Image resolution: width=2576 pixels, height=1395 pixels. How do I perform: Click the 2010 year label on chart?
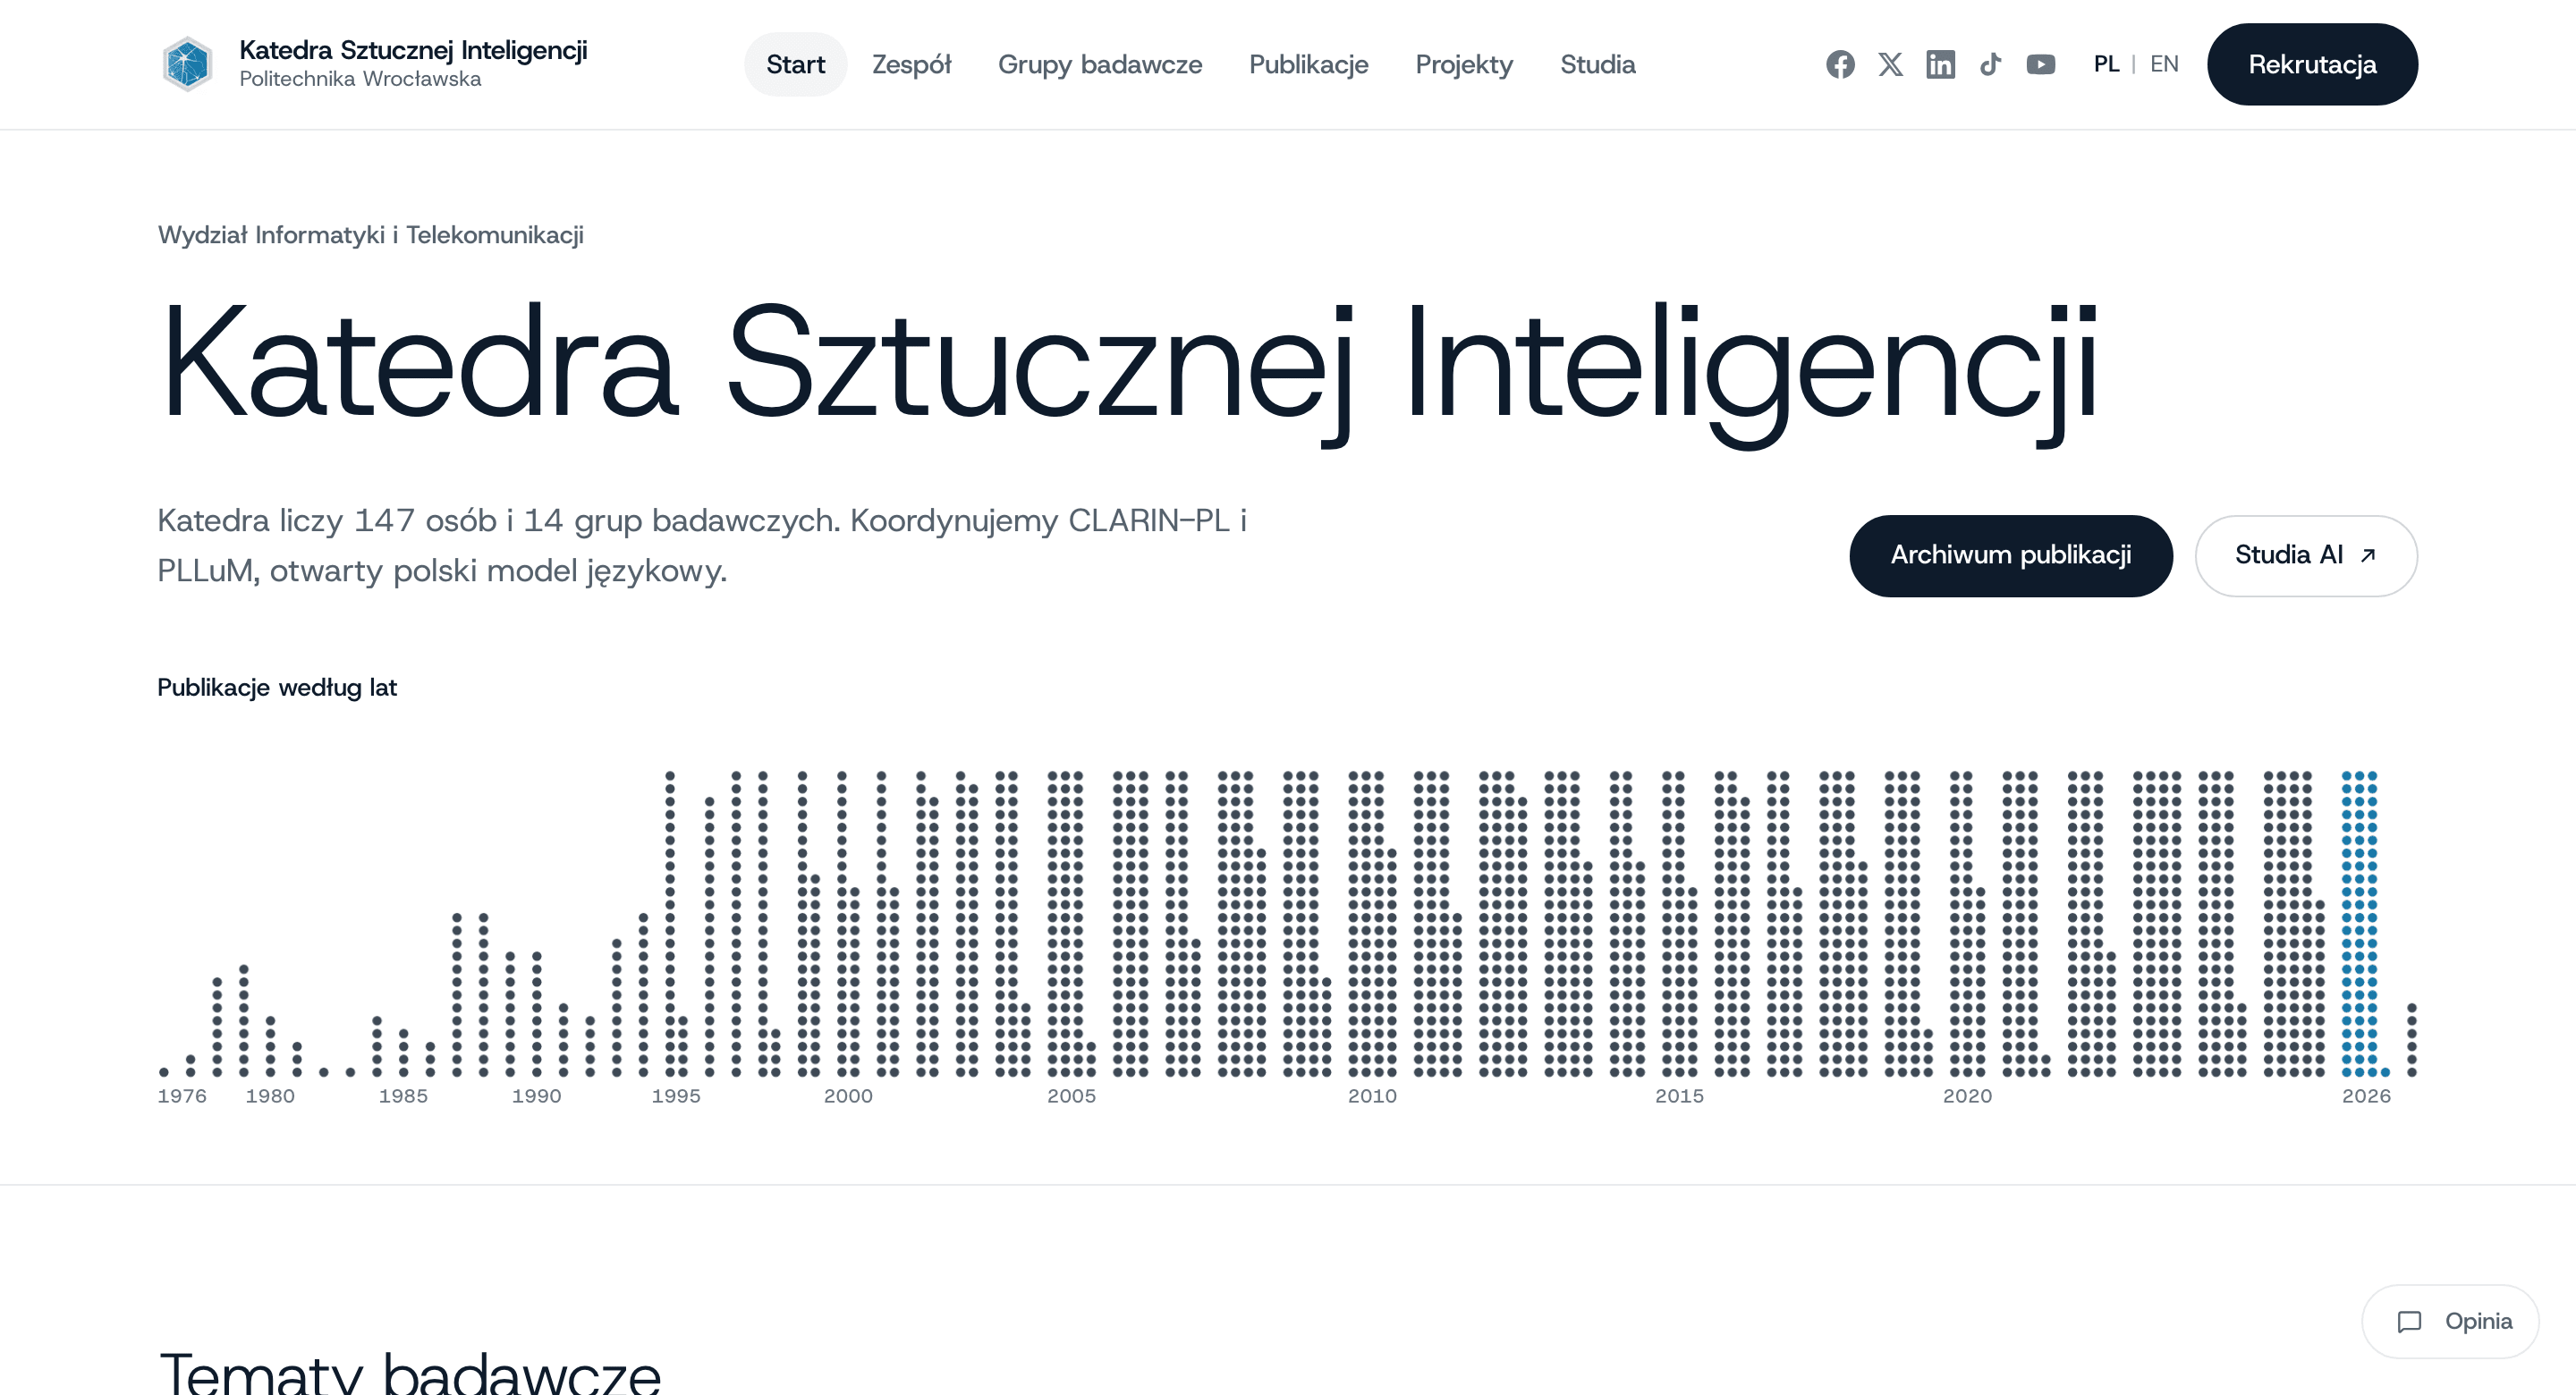(1372, 1096)
